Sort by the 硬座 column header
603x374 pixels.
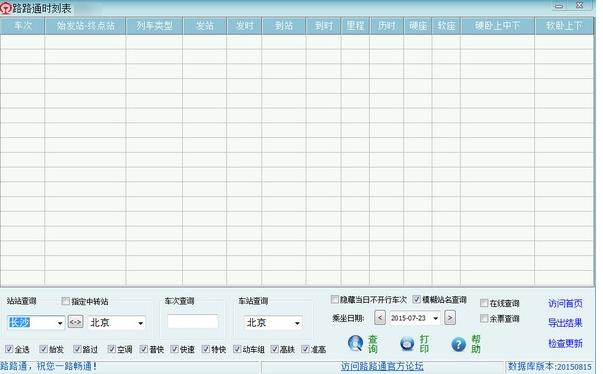418,26
